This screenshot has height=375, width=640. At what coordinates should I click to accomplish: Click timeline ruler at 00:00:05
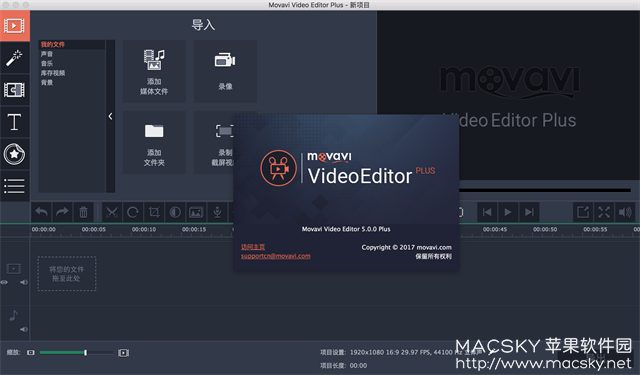(x=93, y=230)
